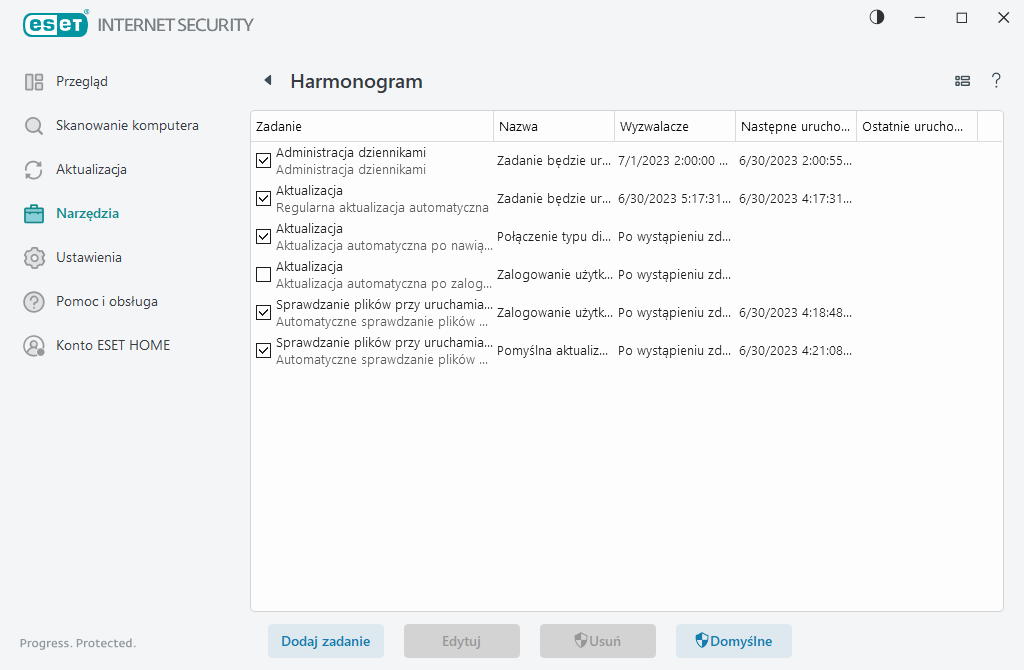This screenshot has height=670, width=1024.
Task: Click the Konto ESET HOME user icon
Action: [34, 346]
